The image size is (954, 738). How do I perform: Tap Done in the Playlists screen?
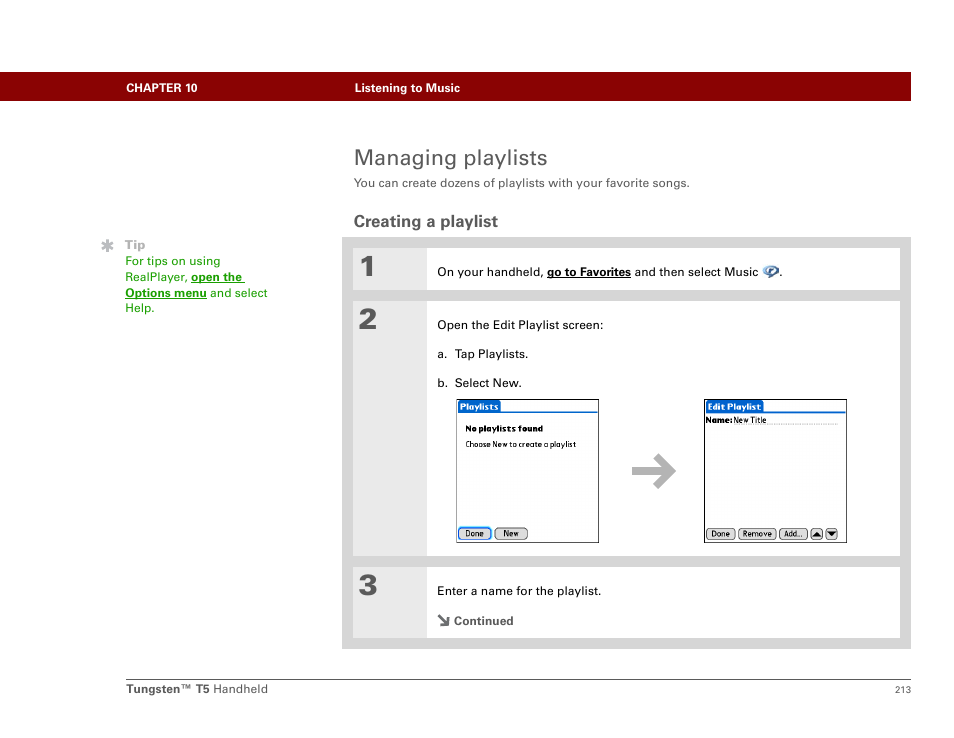tap(474, 534)
